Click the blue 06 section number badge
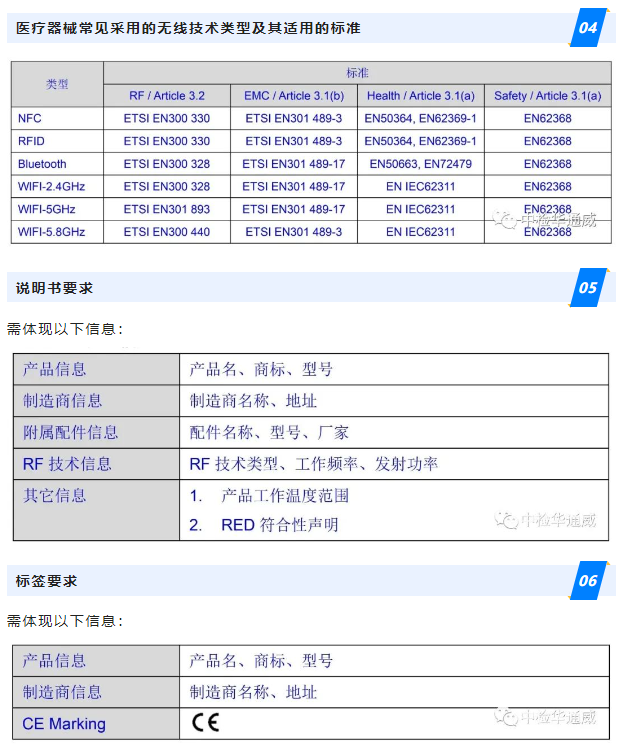Screen dimensions: 623x750 588,580
